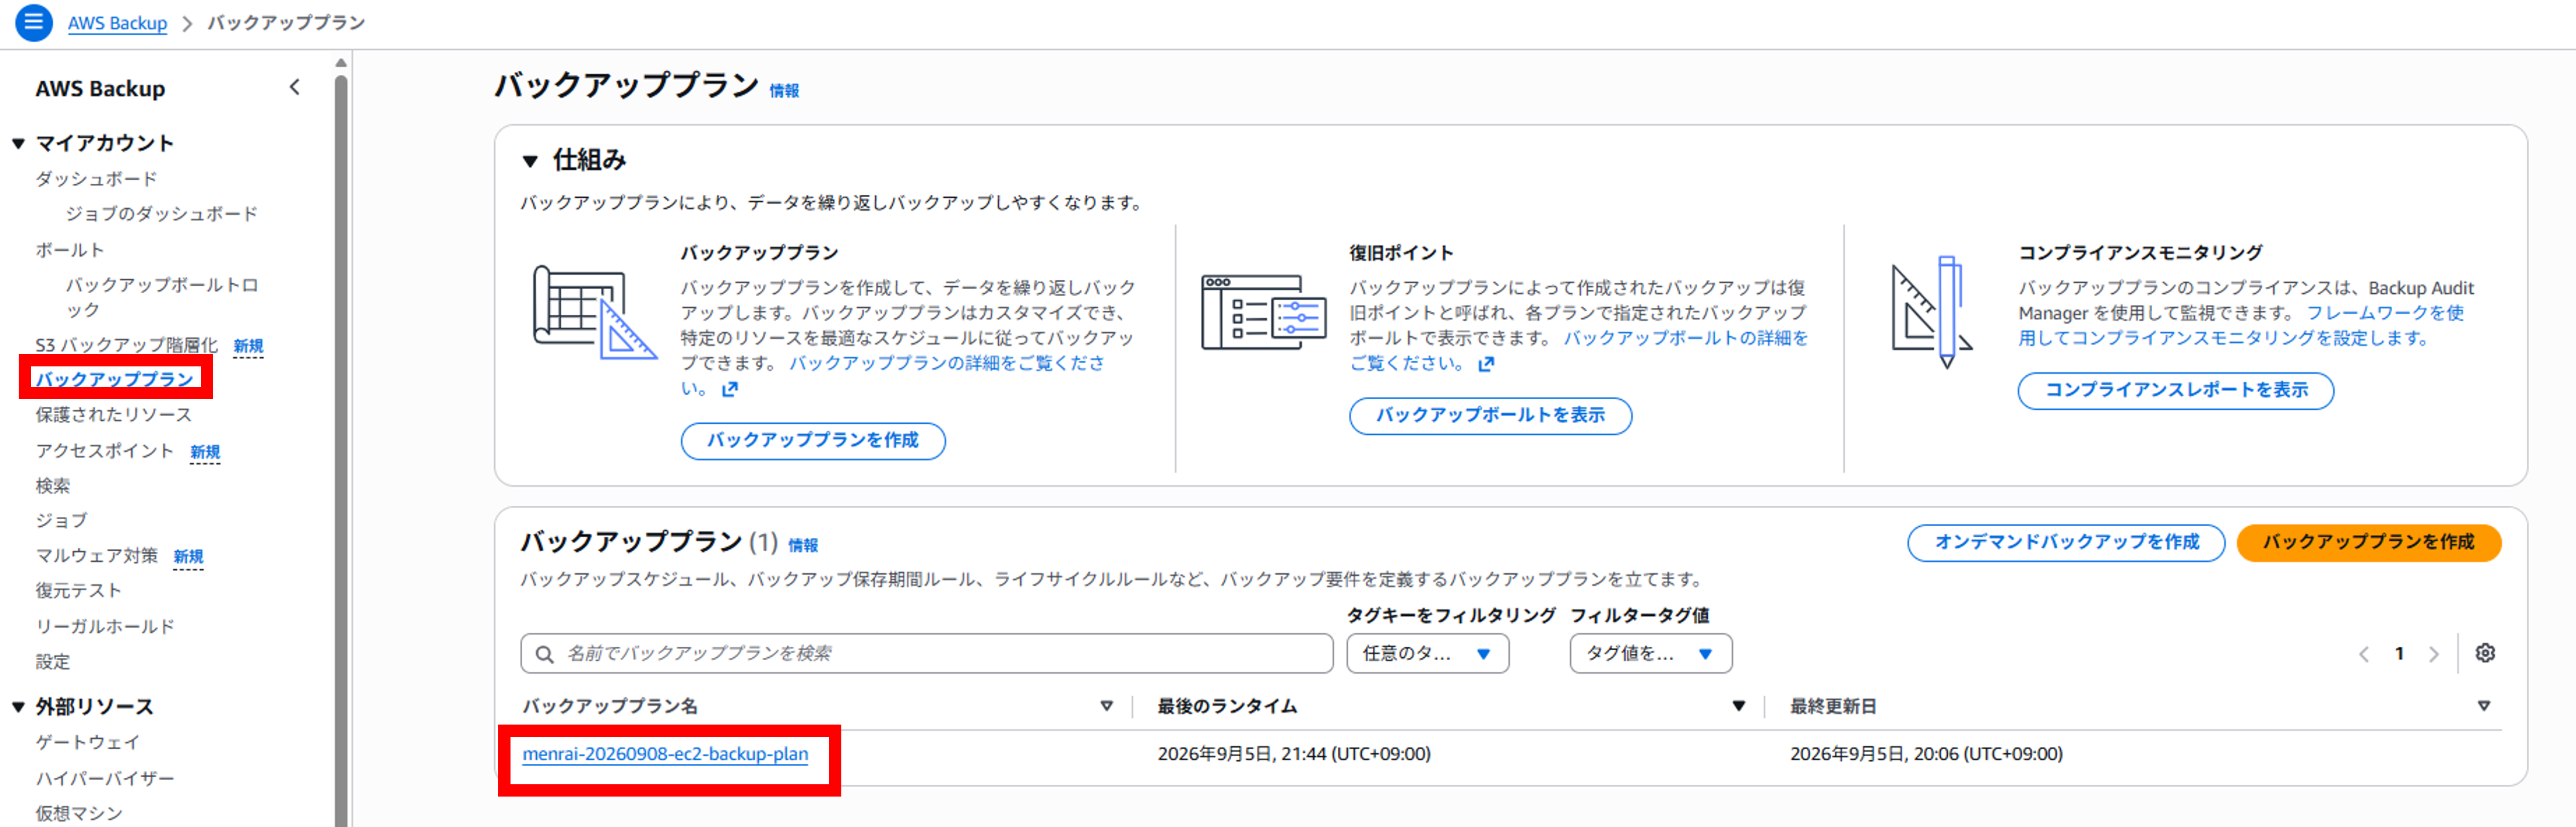This screenshot has height=827, width=2576.
Task: Collapse the 外部リソース sidebar group
Action: pyautogui.click(x=18, y=707)
